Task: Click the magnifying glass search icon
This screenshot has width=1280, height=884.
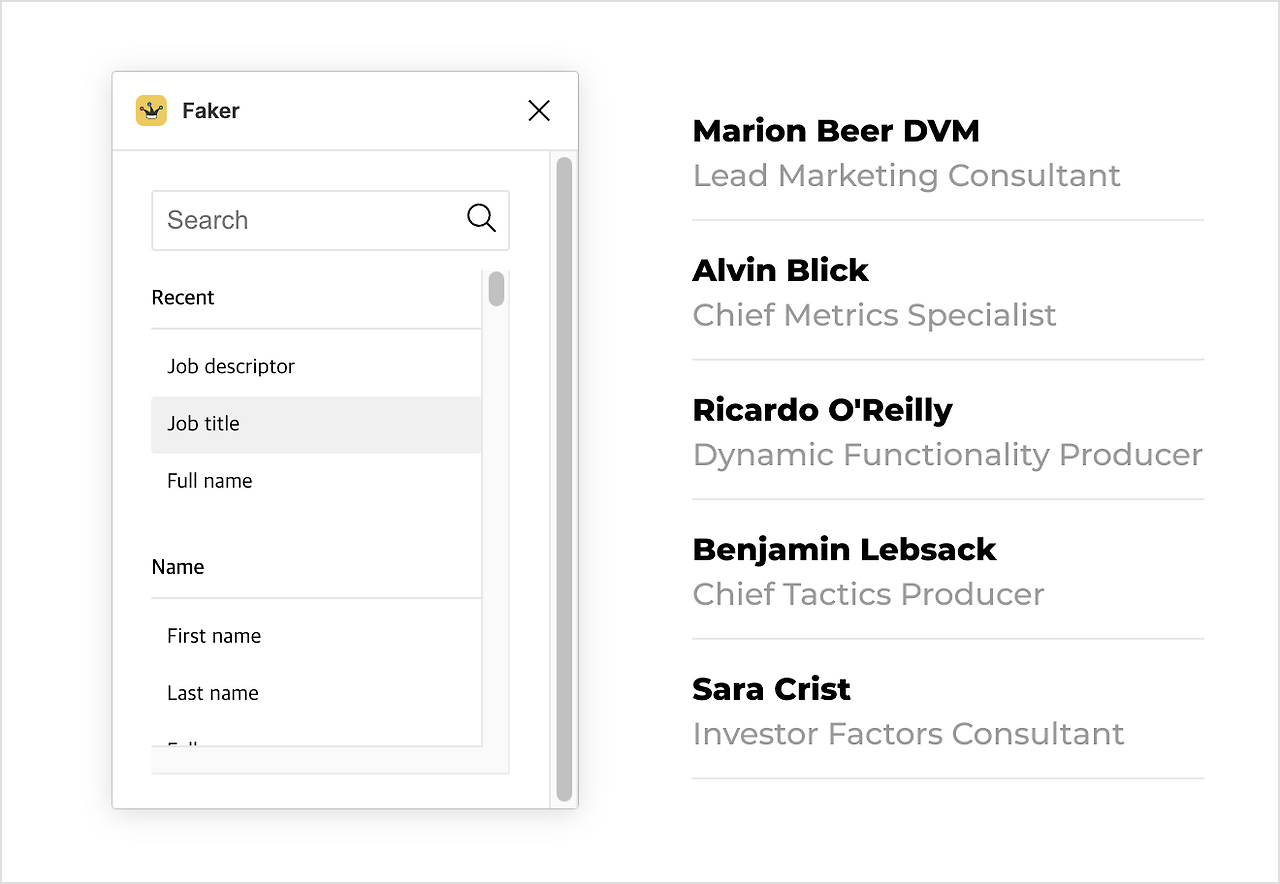Action: (481, 218)
